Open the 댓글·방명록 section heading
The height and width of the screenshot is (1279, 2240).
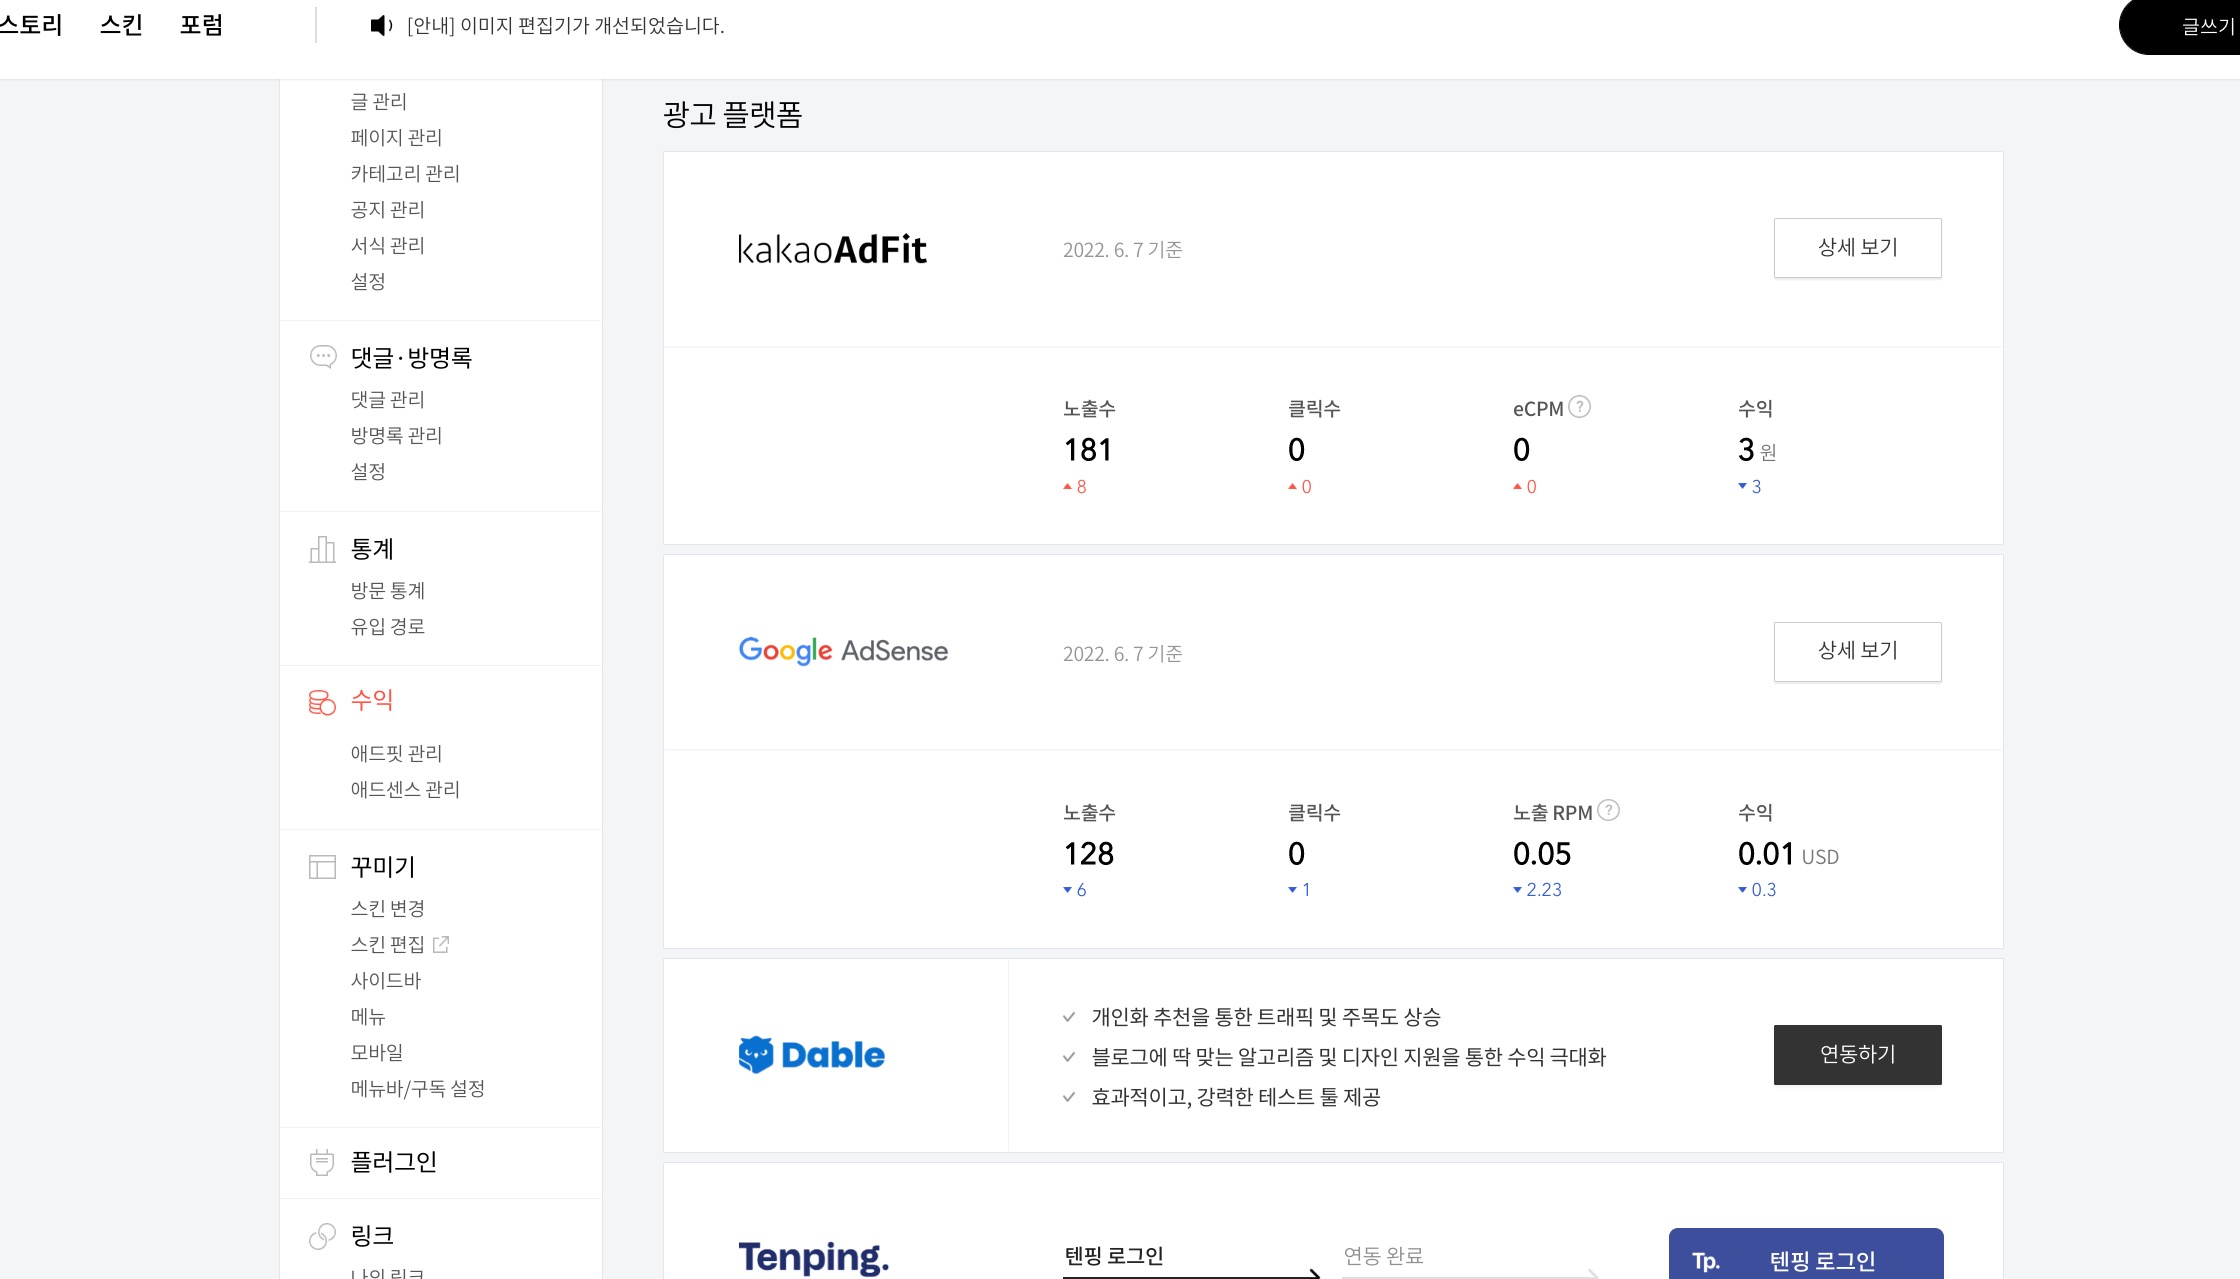(x=411, y=357)
